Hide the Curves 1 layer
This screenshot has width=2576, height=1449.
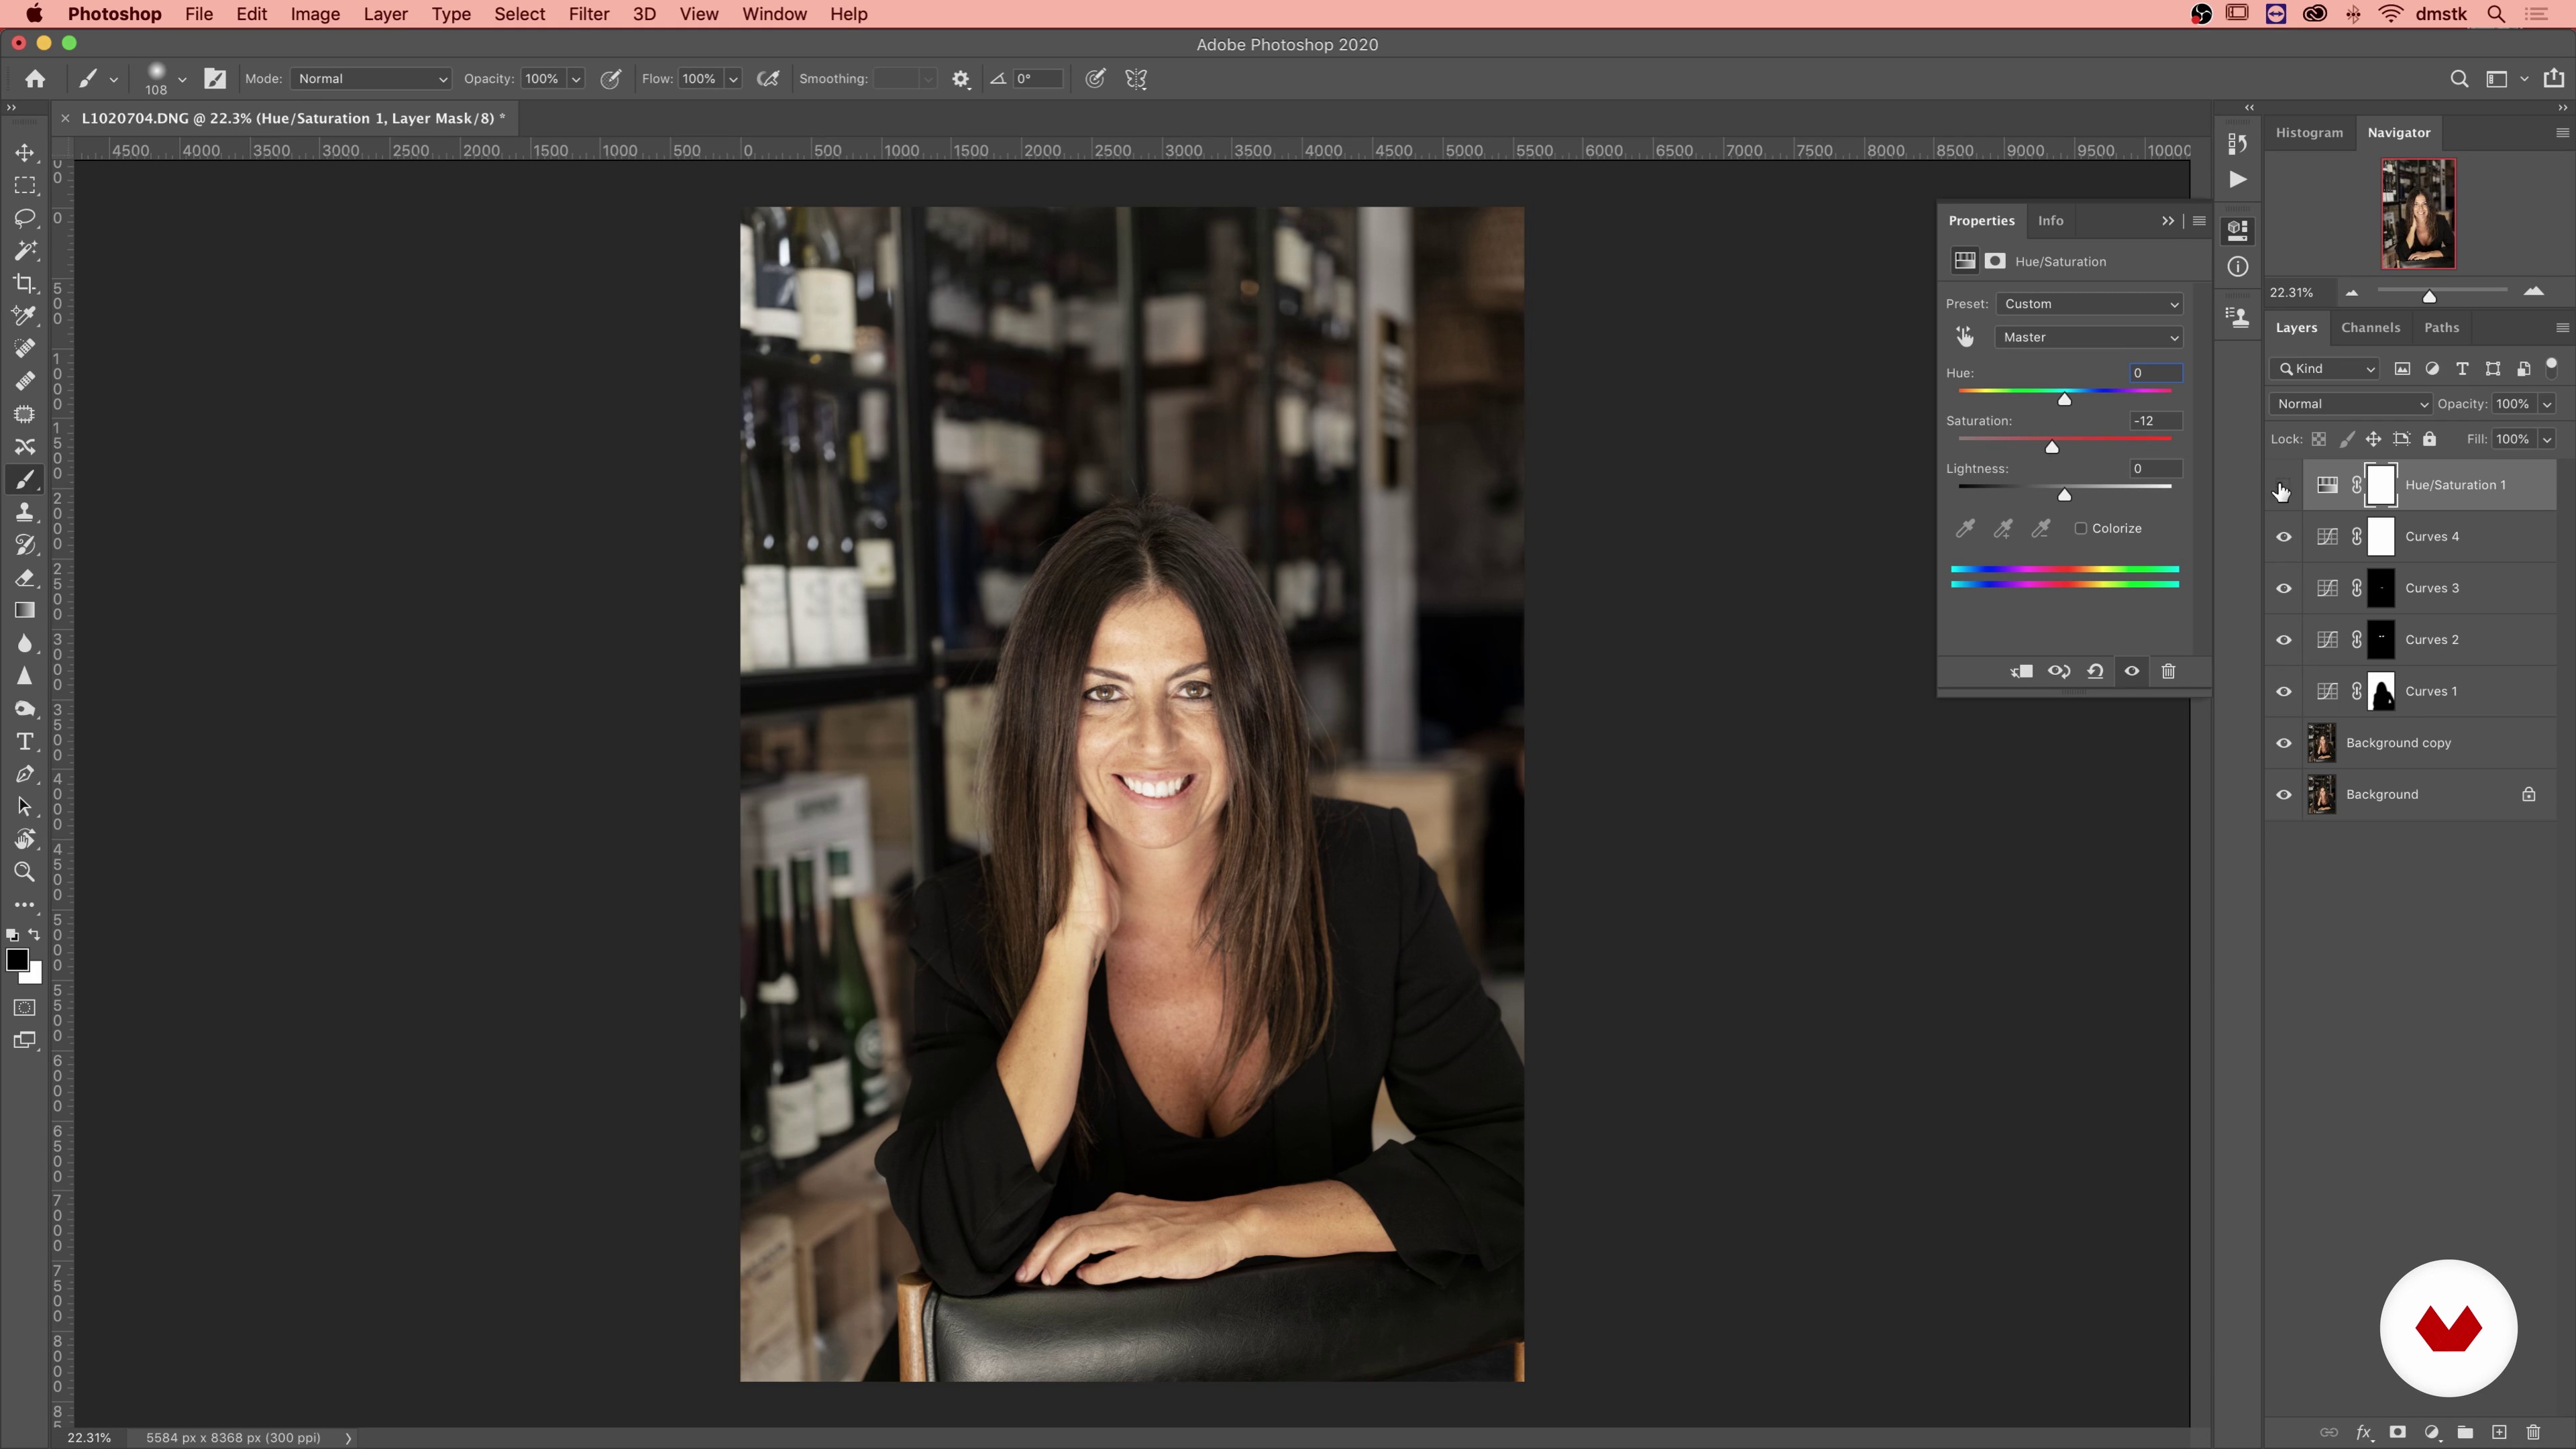(x=2284, y=692)
